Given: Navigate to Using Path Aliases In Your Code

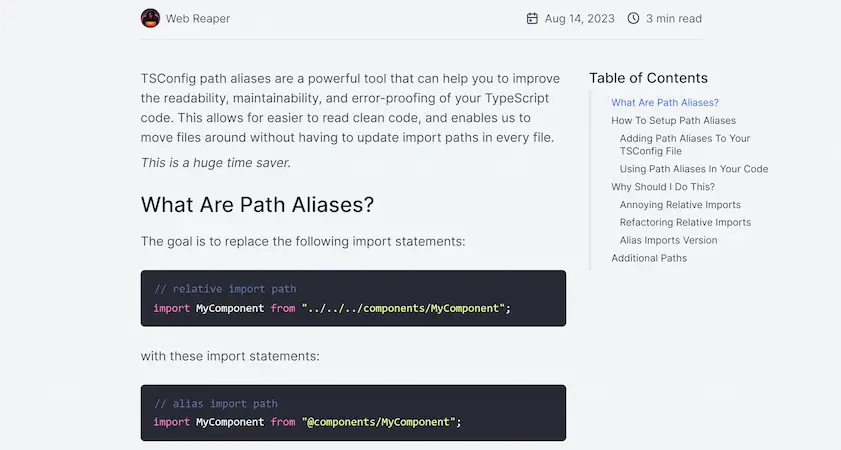Looking at the screenshot, I should pos(694,169).
